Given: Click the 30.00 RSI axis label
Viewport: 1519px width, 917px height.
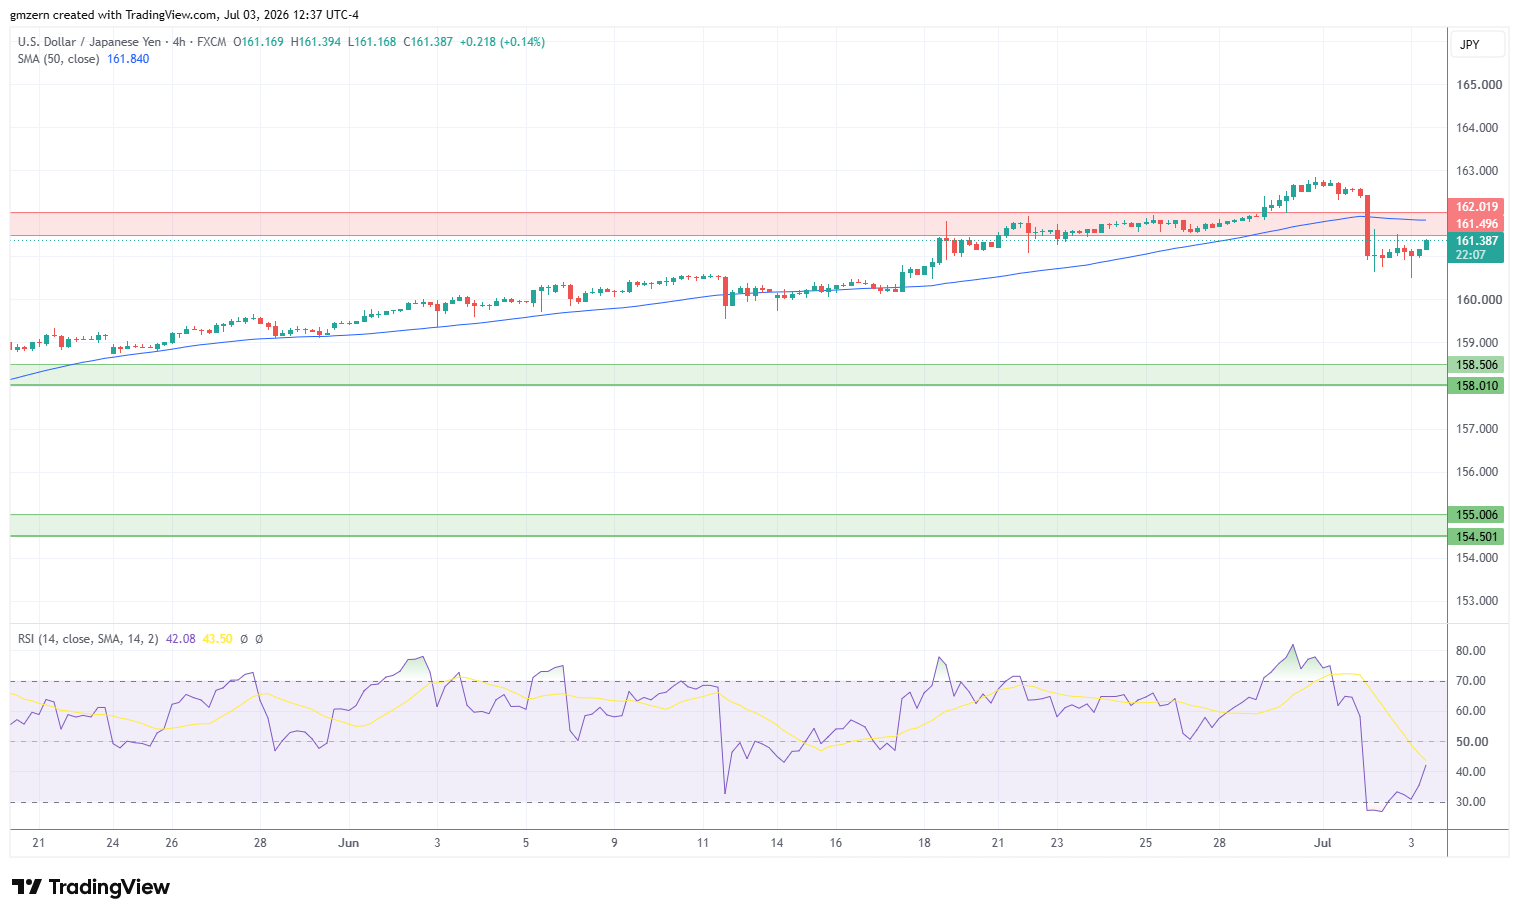Looking at the screenshot, I should click(1471, 802).
